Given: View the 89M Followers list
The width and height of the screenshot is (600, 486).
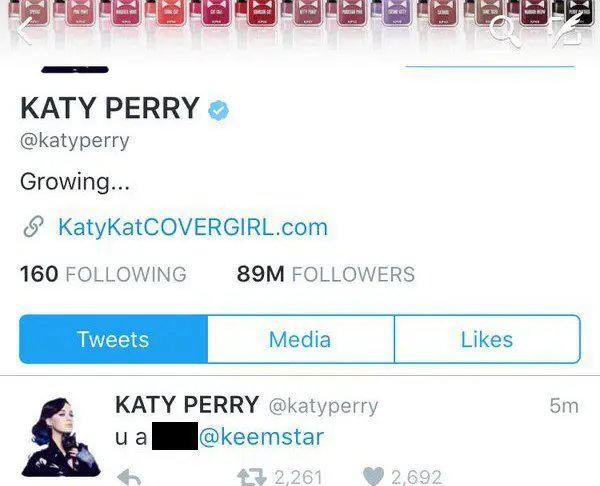Looking at the screenshot, I should tap(326, 274).
